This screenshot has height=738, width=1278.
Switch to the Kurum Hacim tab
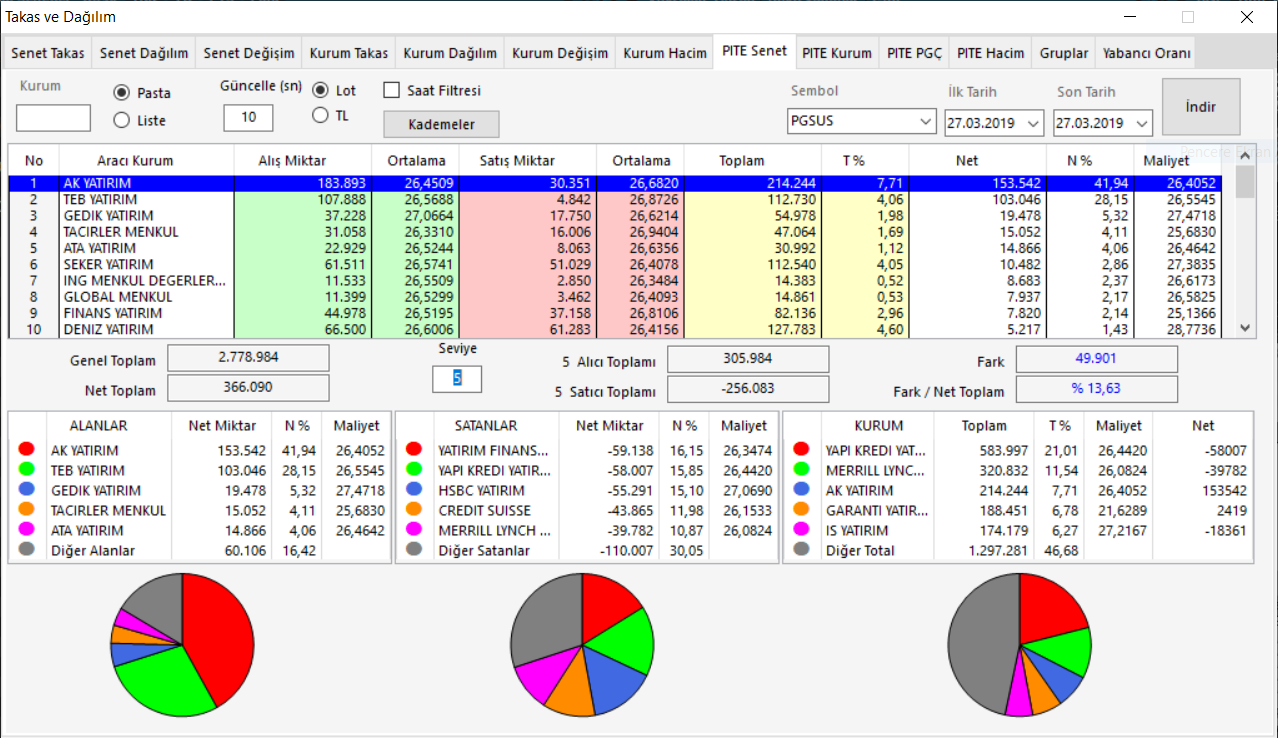click(665, 53)
